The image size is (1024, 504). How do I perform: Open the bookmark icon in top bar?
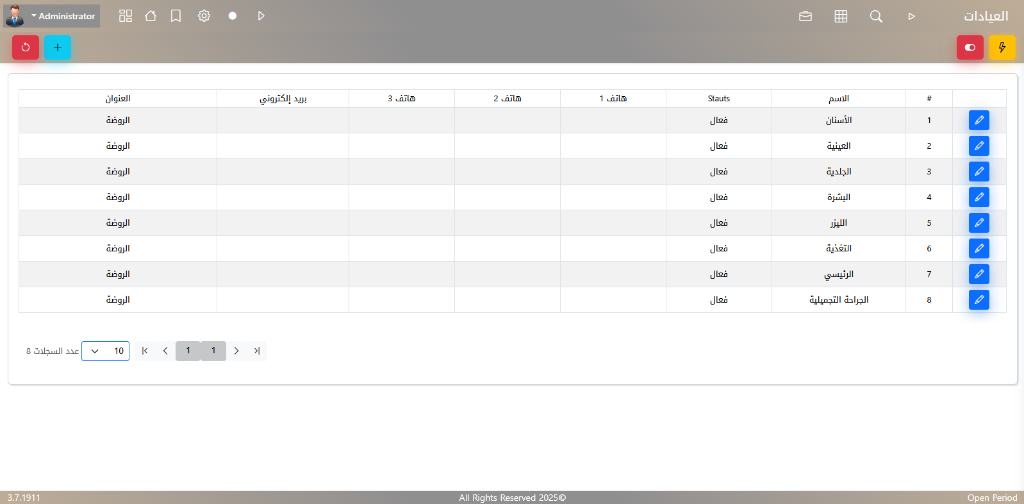click(x=176, y=16)
